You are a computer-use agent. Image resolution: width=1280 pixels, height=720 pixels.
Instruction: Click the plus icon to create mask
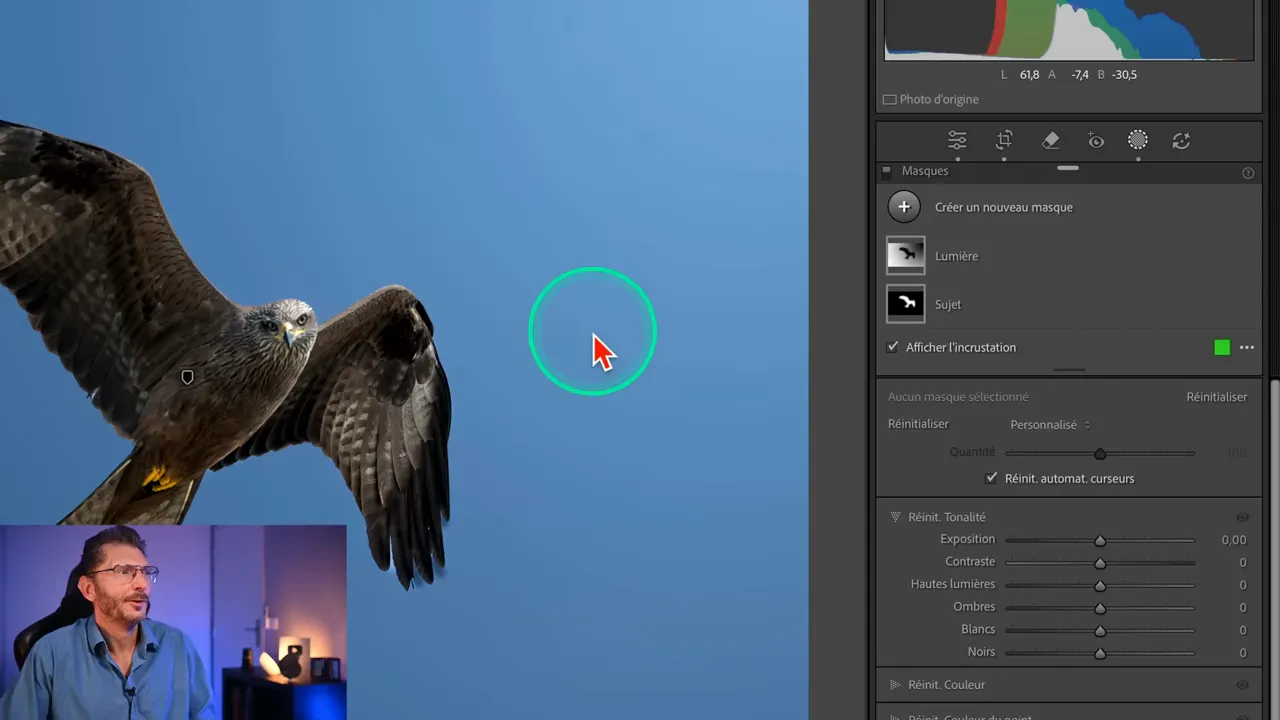904,207
